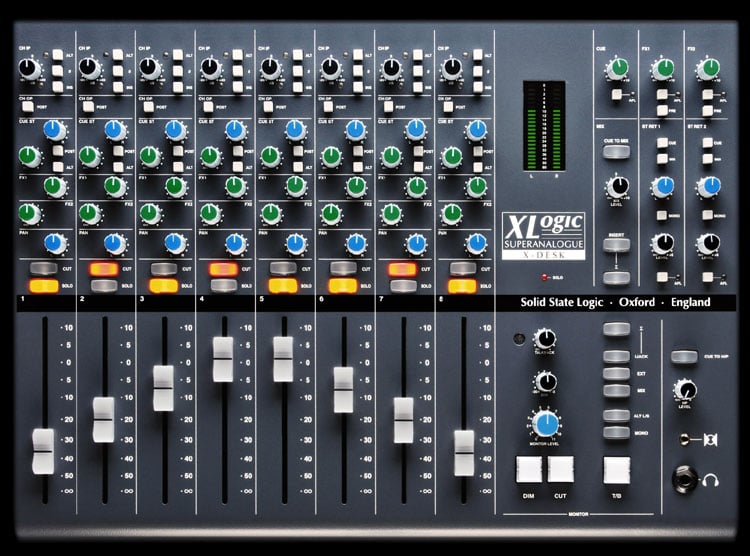The height and width of the screenshot is (556, 750).
Task: Click the L/R stereo level meter
Action: pos(544,126)
